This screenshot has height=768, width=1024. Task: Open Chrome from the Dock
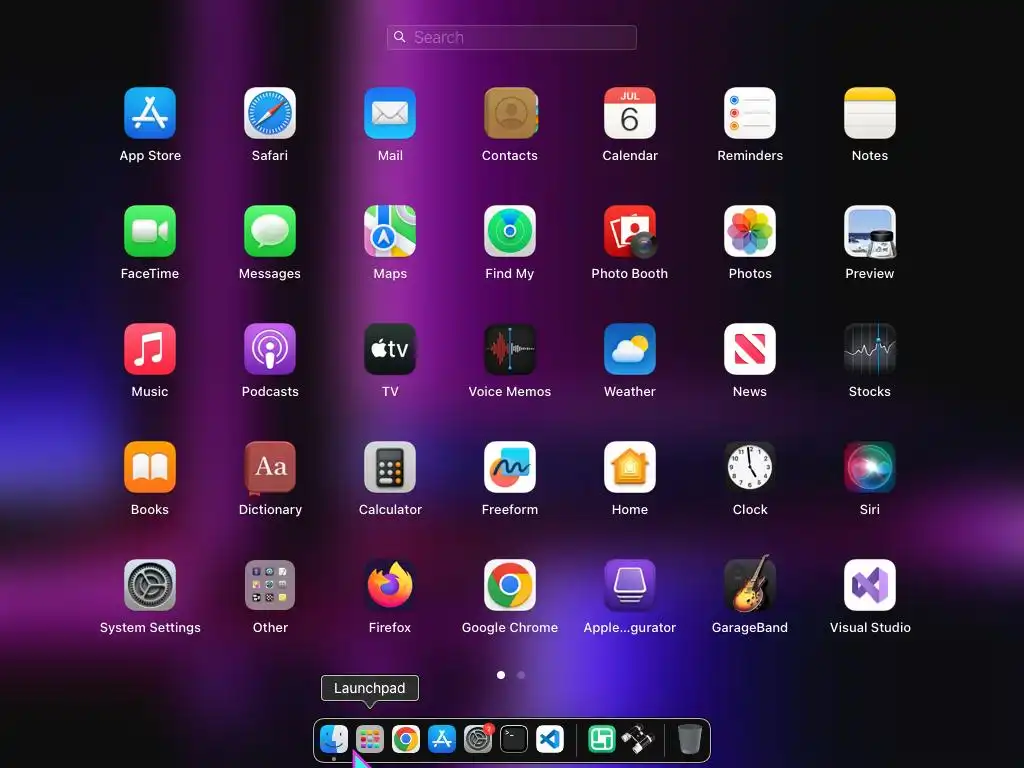(x=406, y=739)
